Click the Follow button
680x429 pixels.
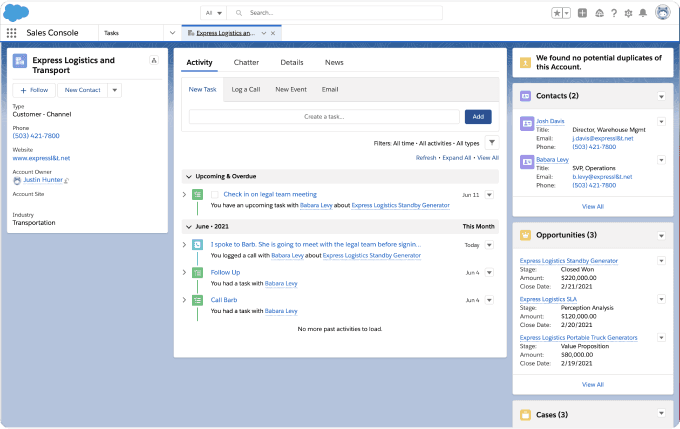34,90
